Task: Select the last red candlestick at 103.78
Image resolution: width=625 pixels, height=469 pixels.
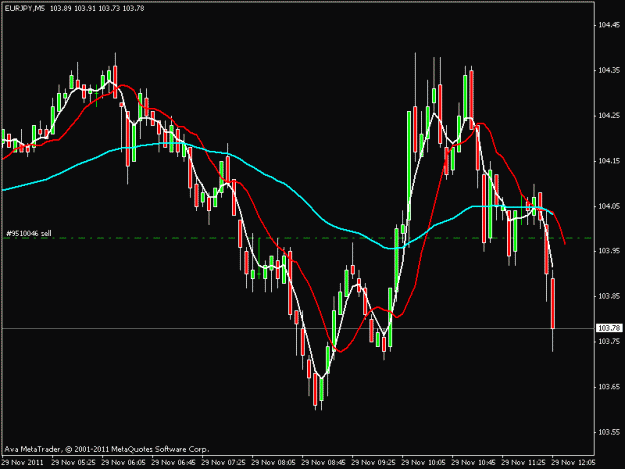Action: pyautogui.click(x=553, y=304)
